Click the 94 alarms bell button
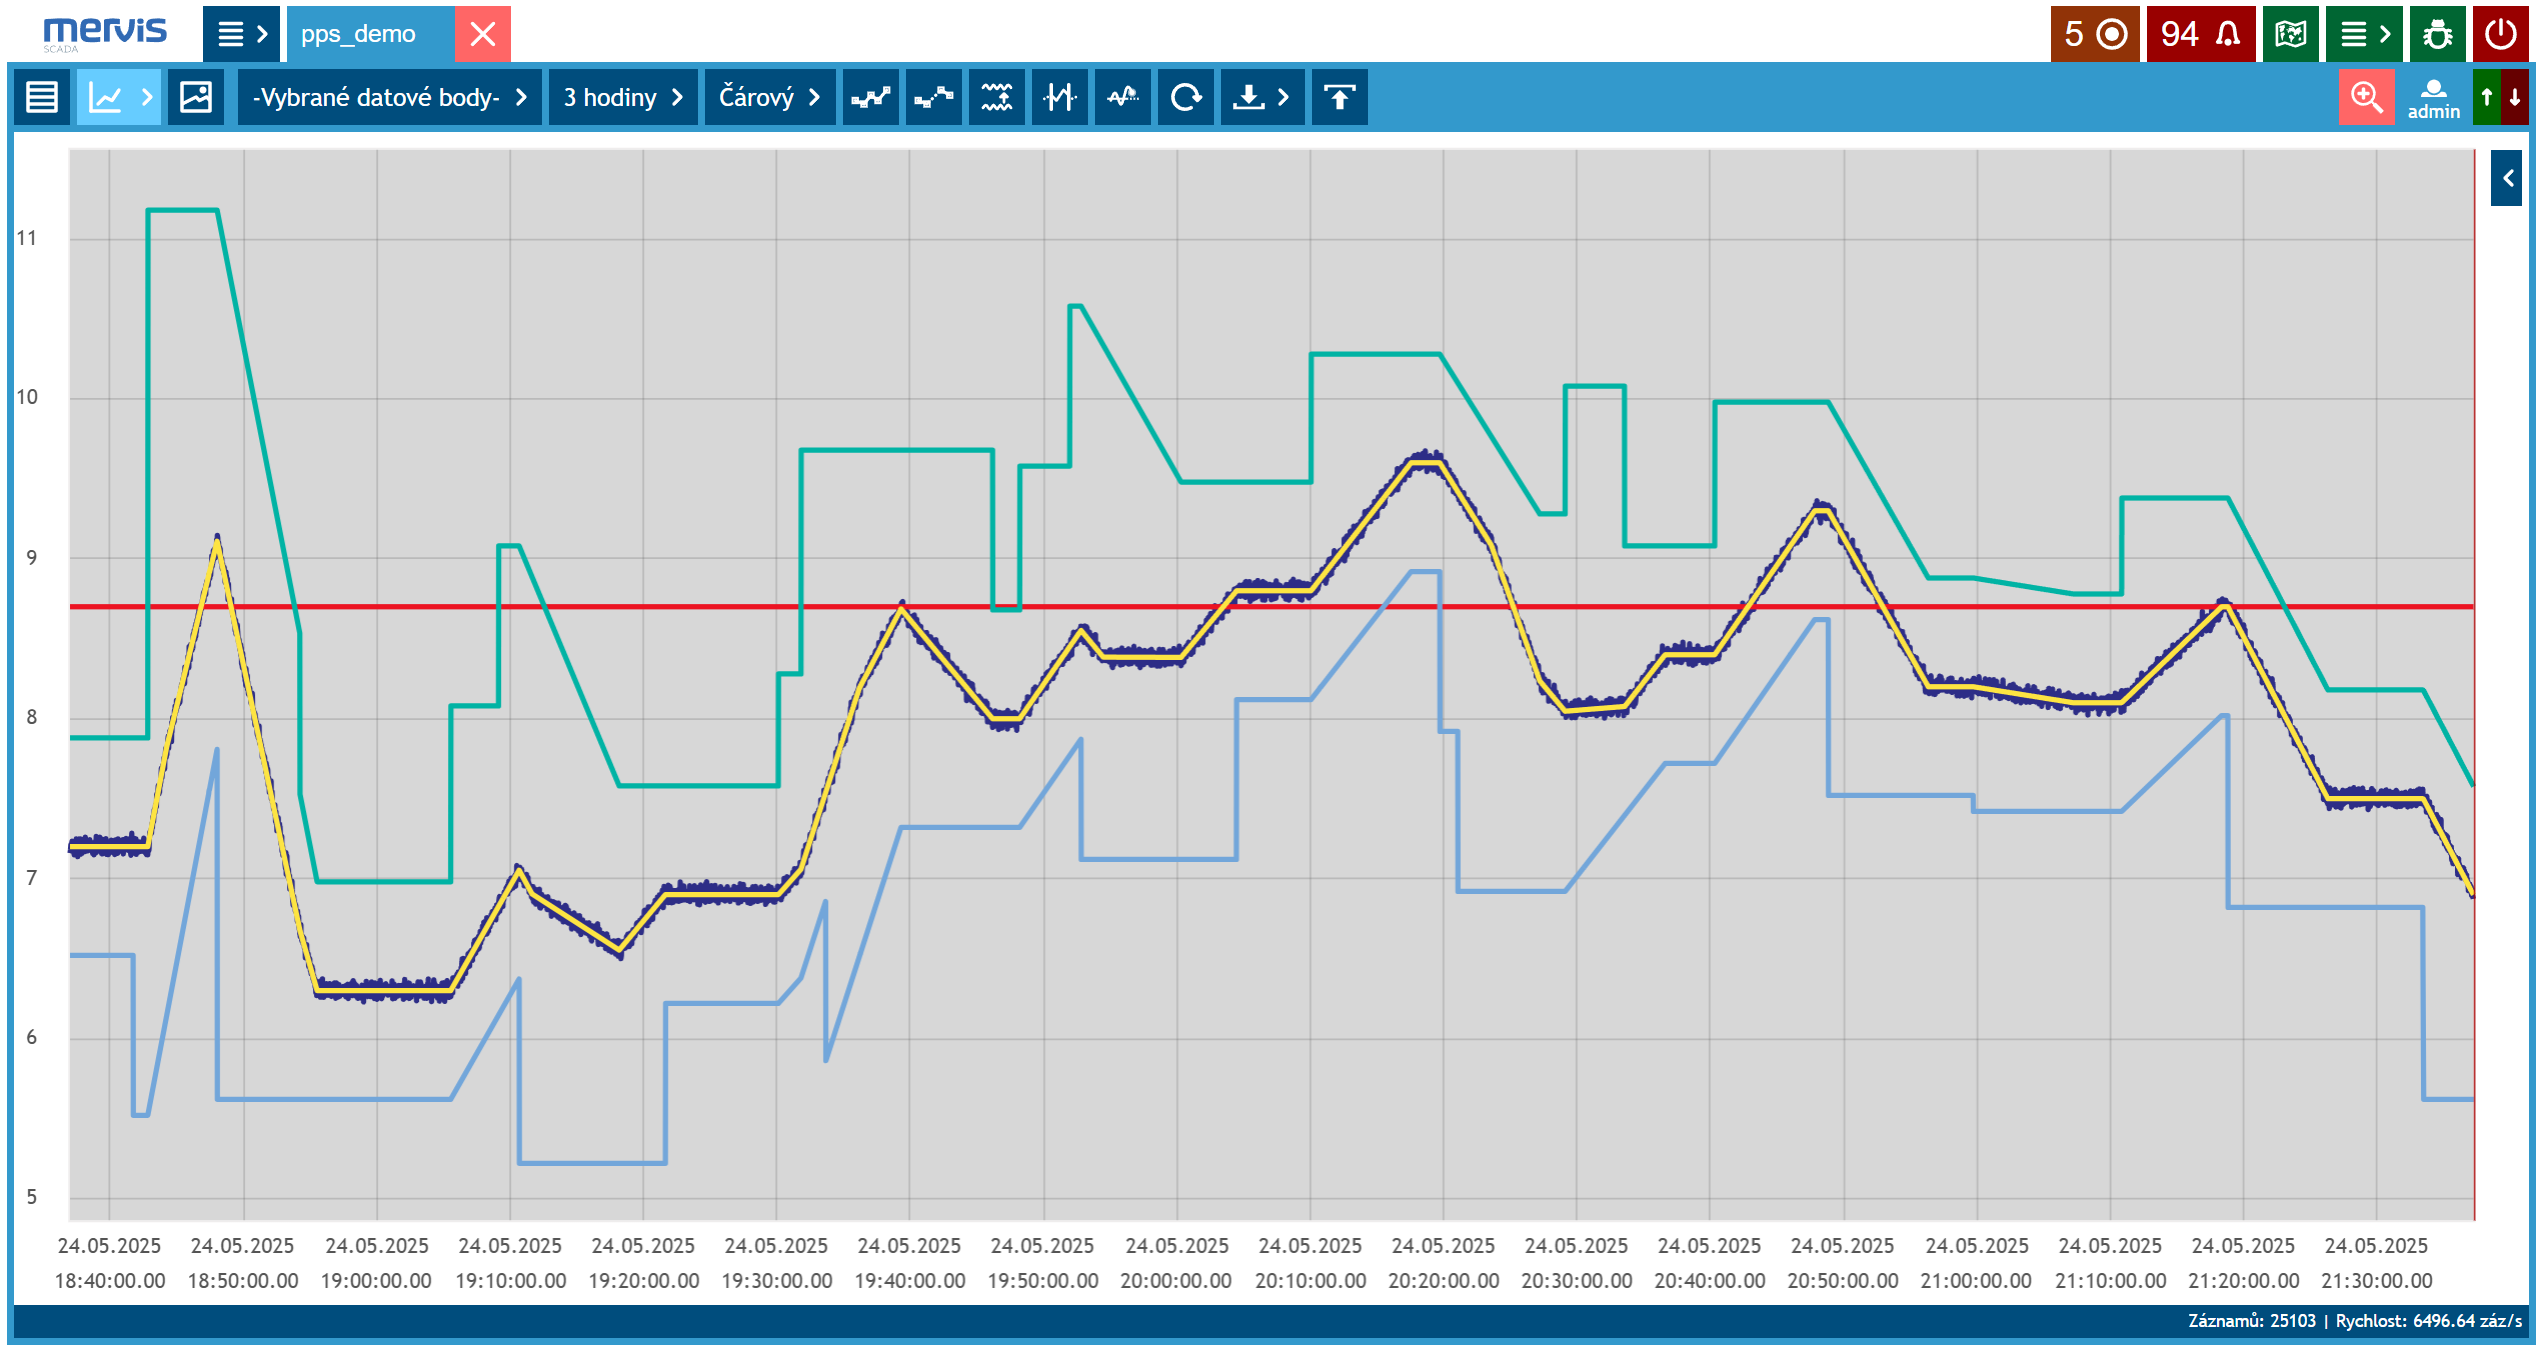 point(2200,34)
